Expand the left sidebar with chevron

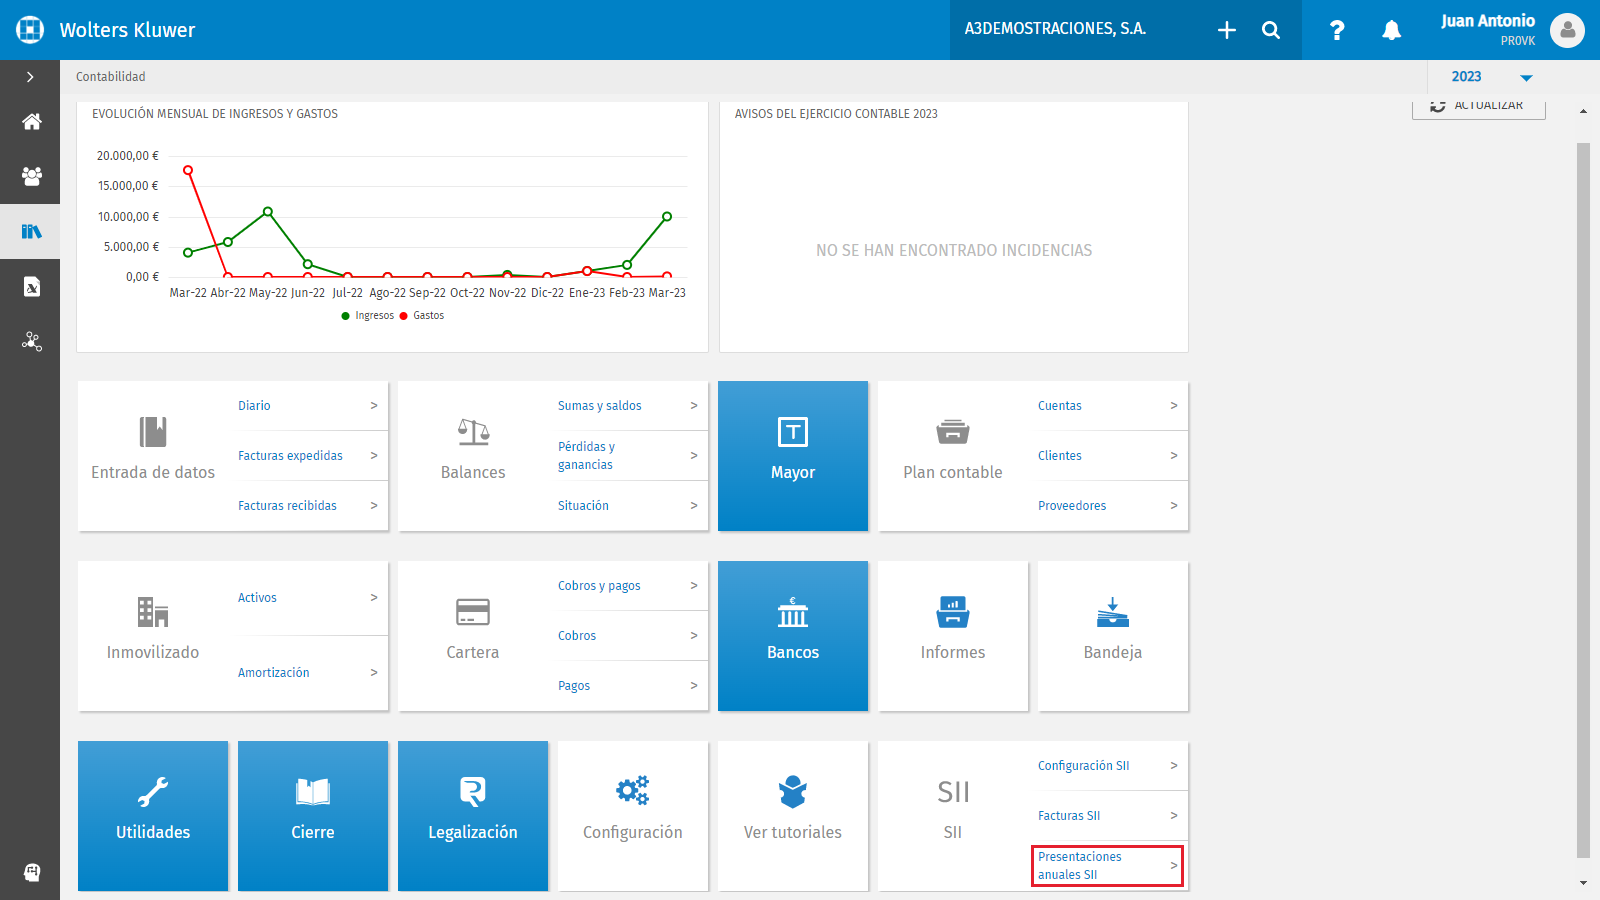(30, 77)
